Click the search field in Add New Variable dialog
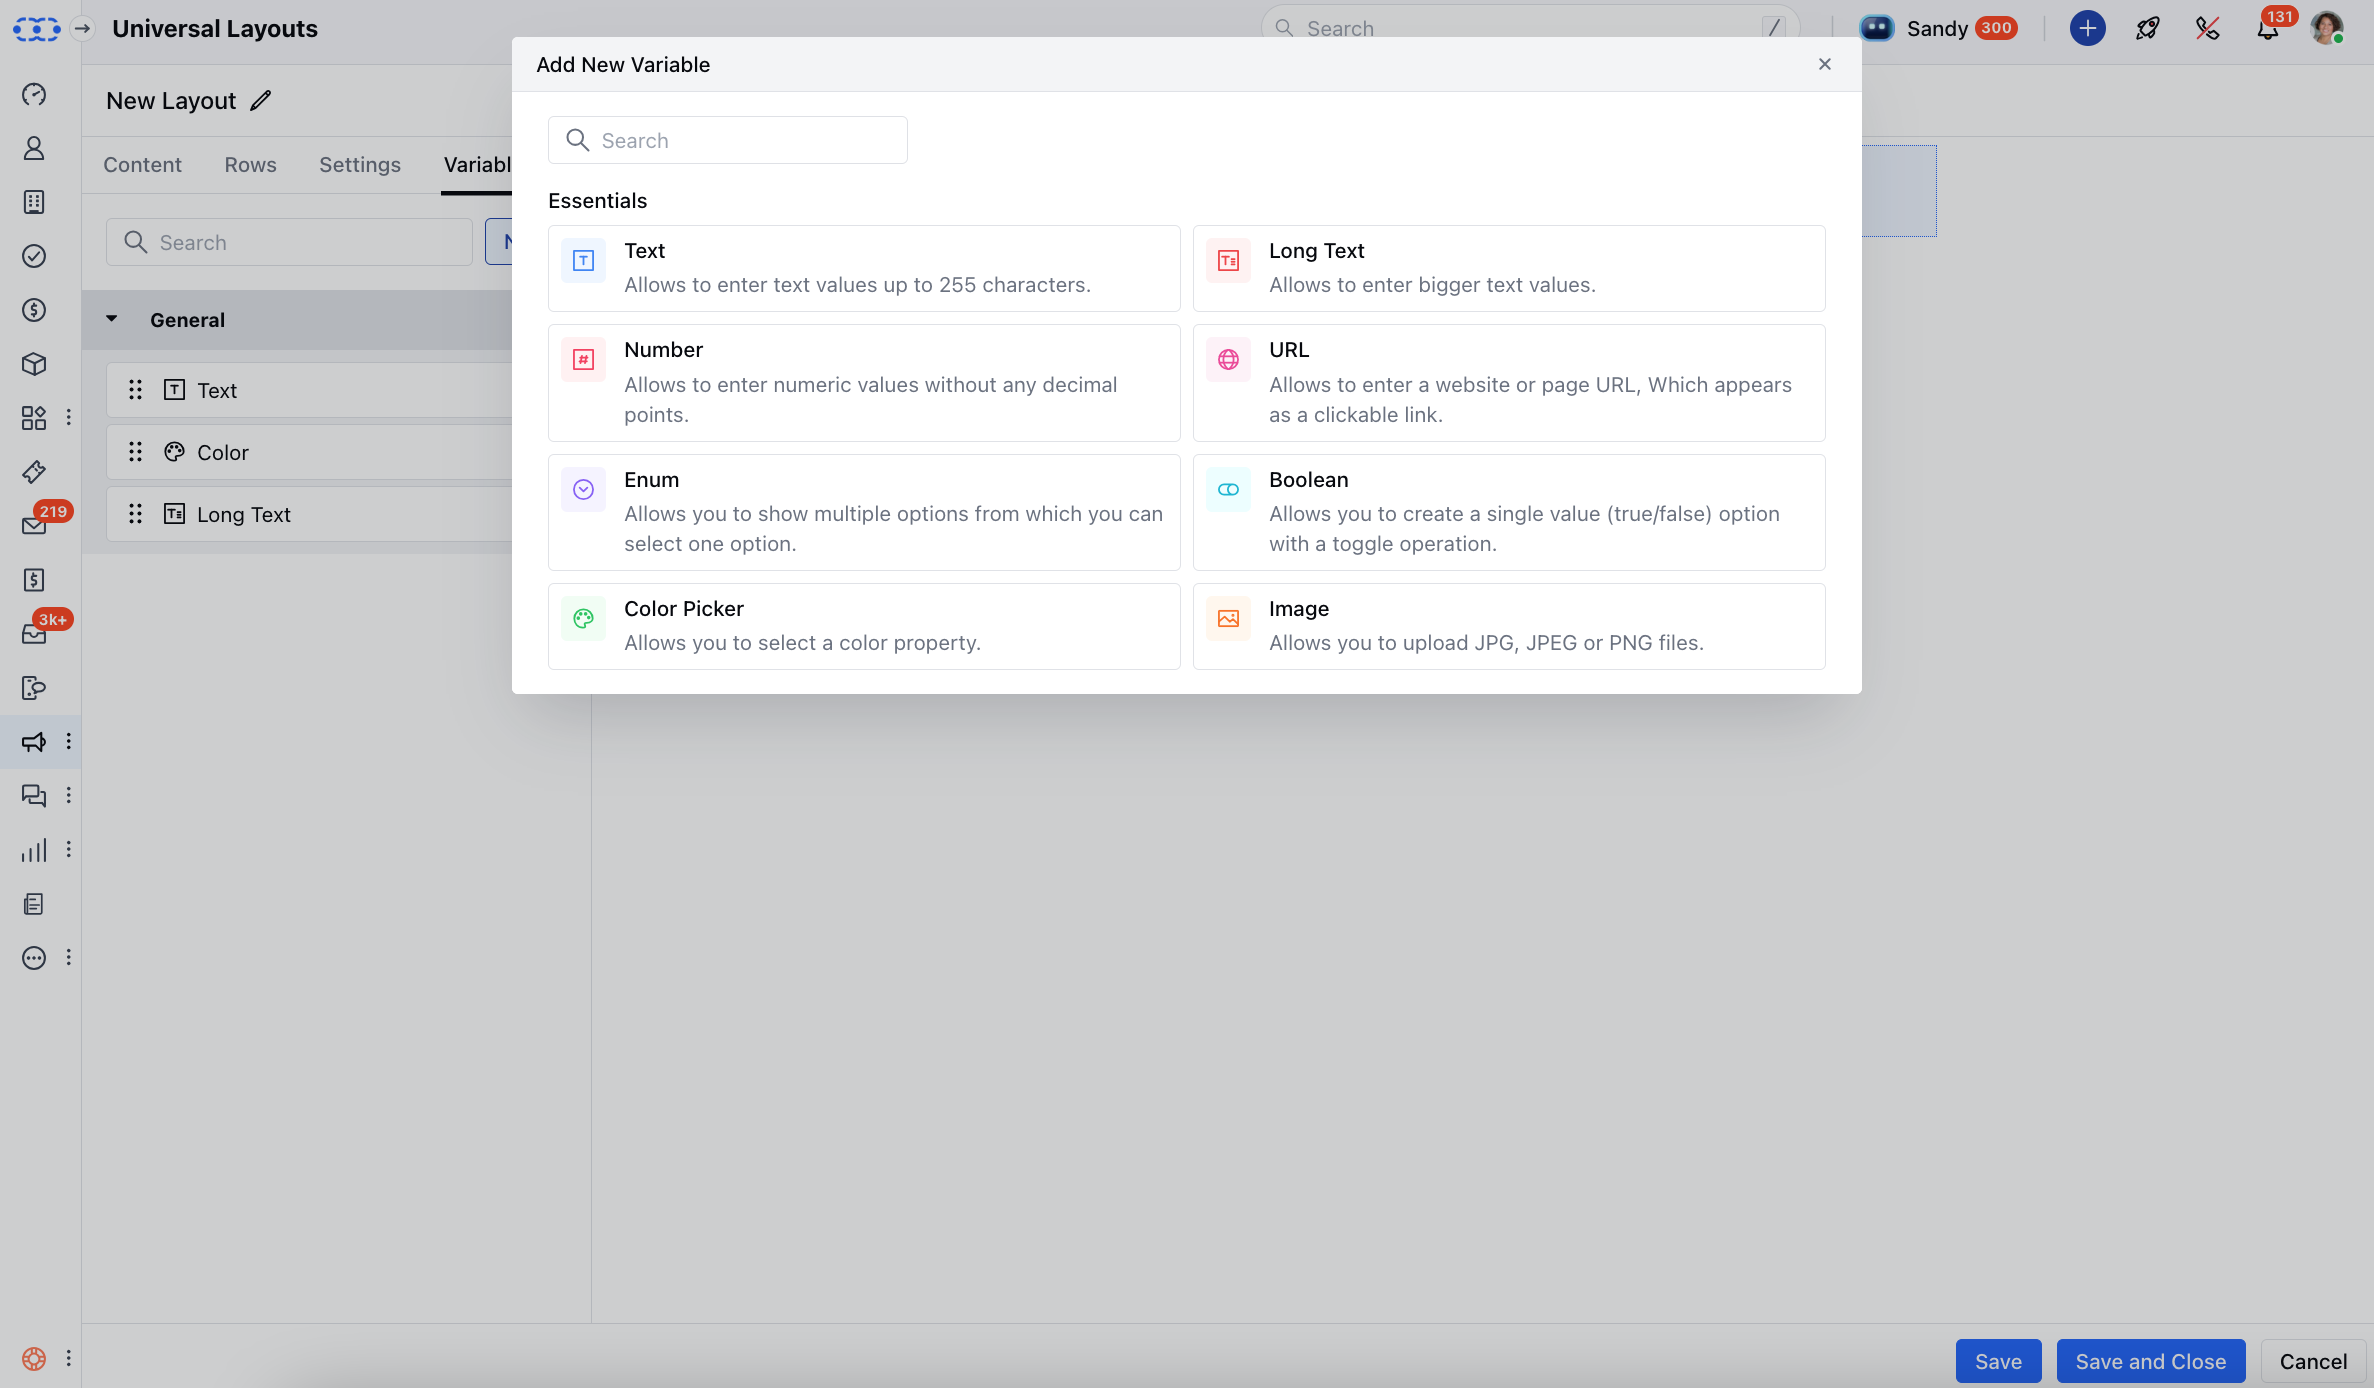This screenshot has height=1388, width=2374. (x=727, y=140)
